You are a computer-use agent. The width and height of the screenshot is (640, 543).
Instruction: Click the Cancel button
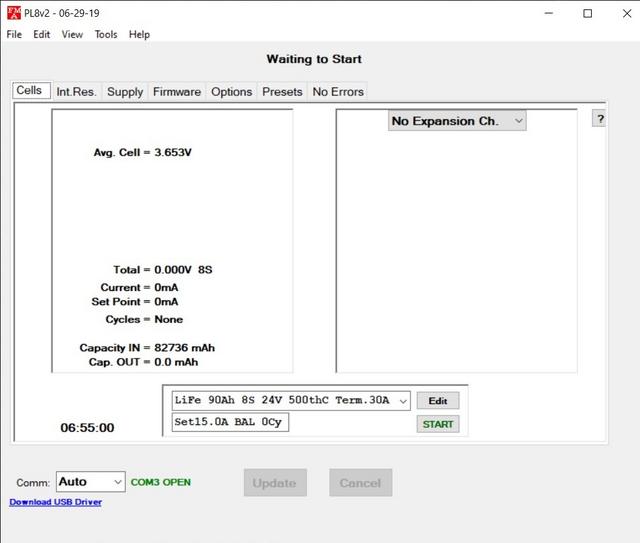tap(360, 483)
